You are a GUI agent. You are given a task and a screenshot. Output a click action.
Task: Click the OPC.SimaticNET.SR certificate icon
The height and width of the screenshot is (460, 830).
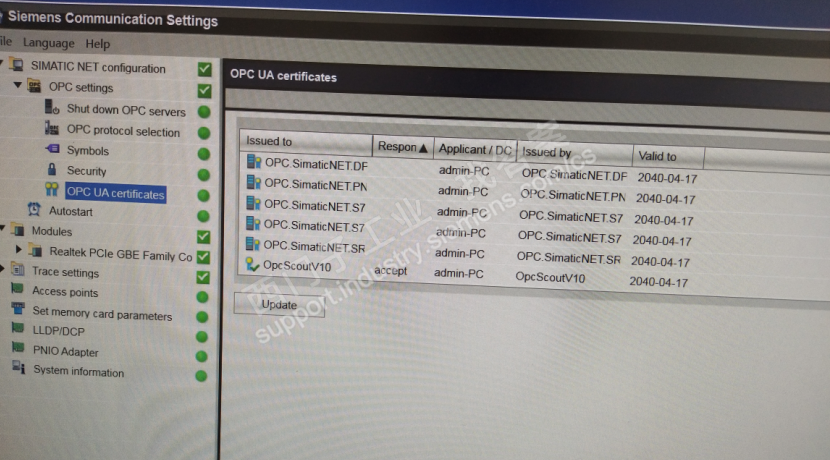coord(252,244)
